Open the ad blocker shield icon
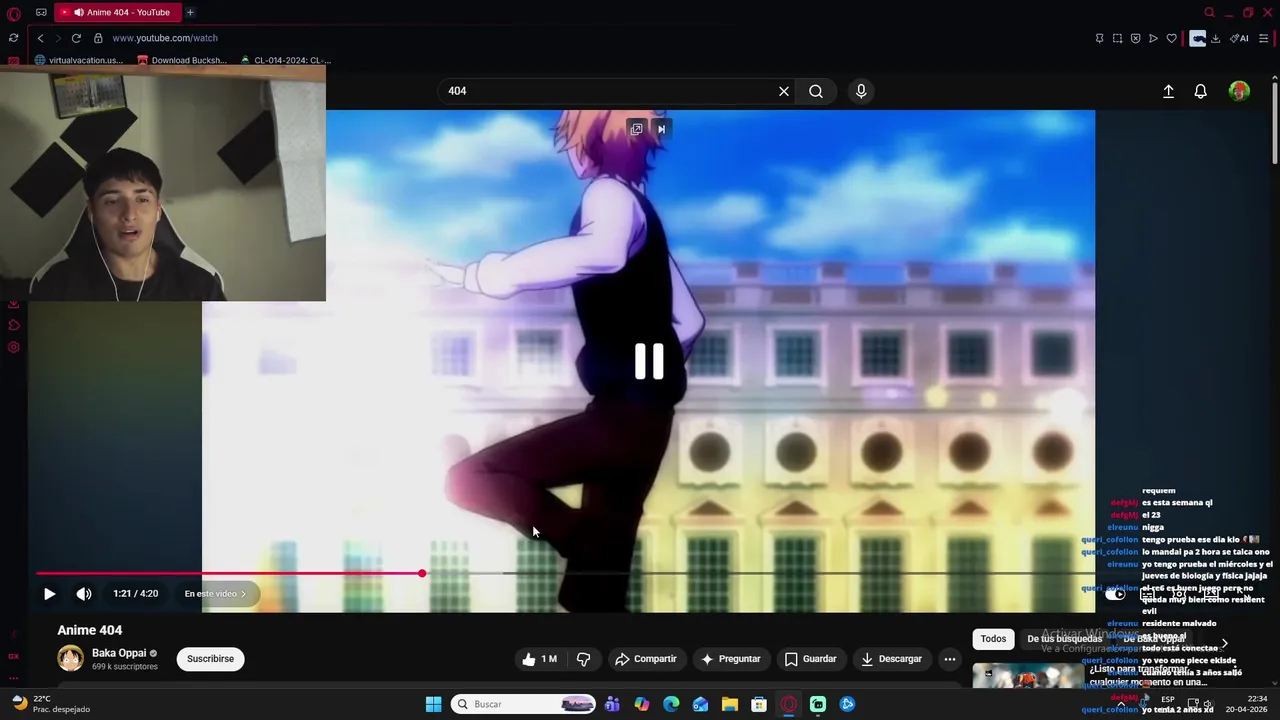1280x720 pixels. click(1135, 38)
